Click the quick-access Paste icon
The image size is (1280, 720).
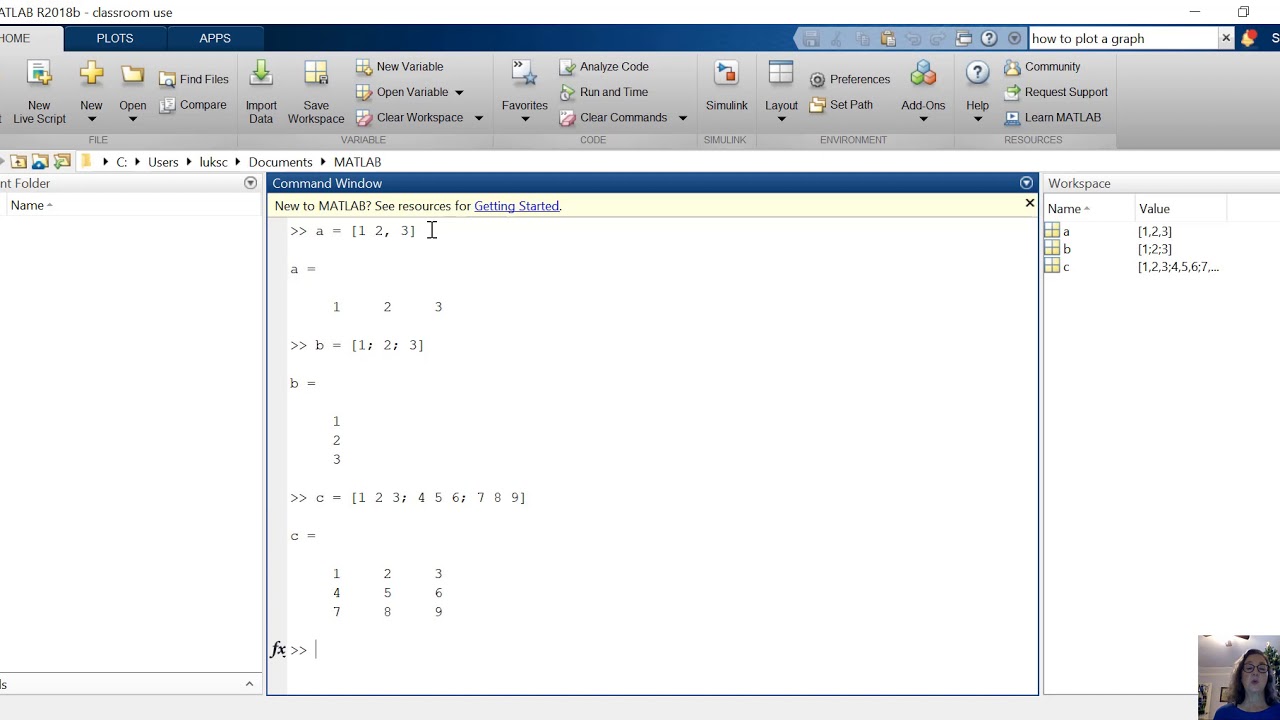click(x=888, y=39)
